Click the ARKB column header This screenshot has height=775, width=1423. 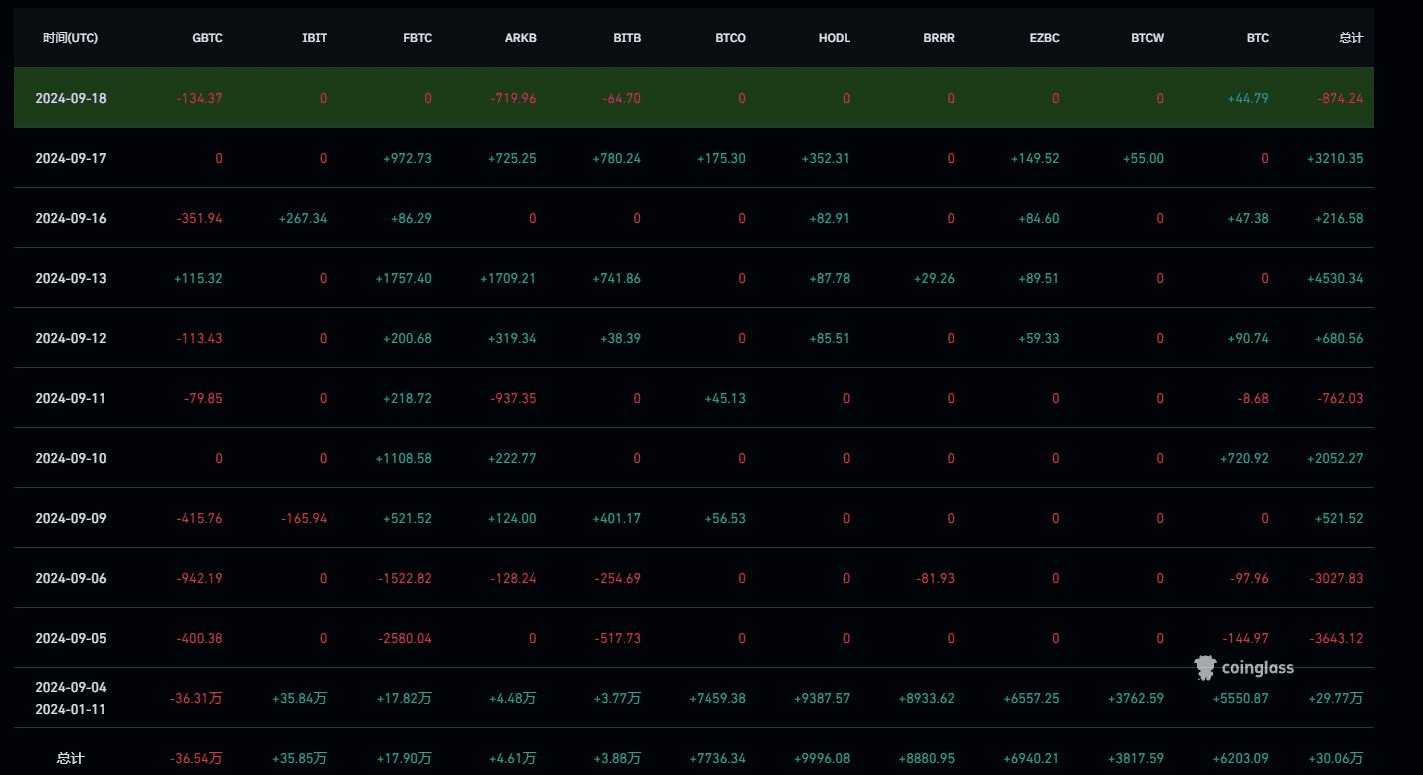point(521,38)
